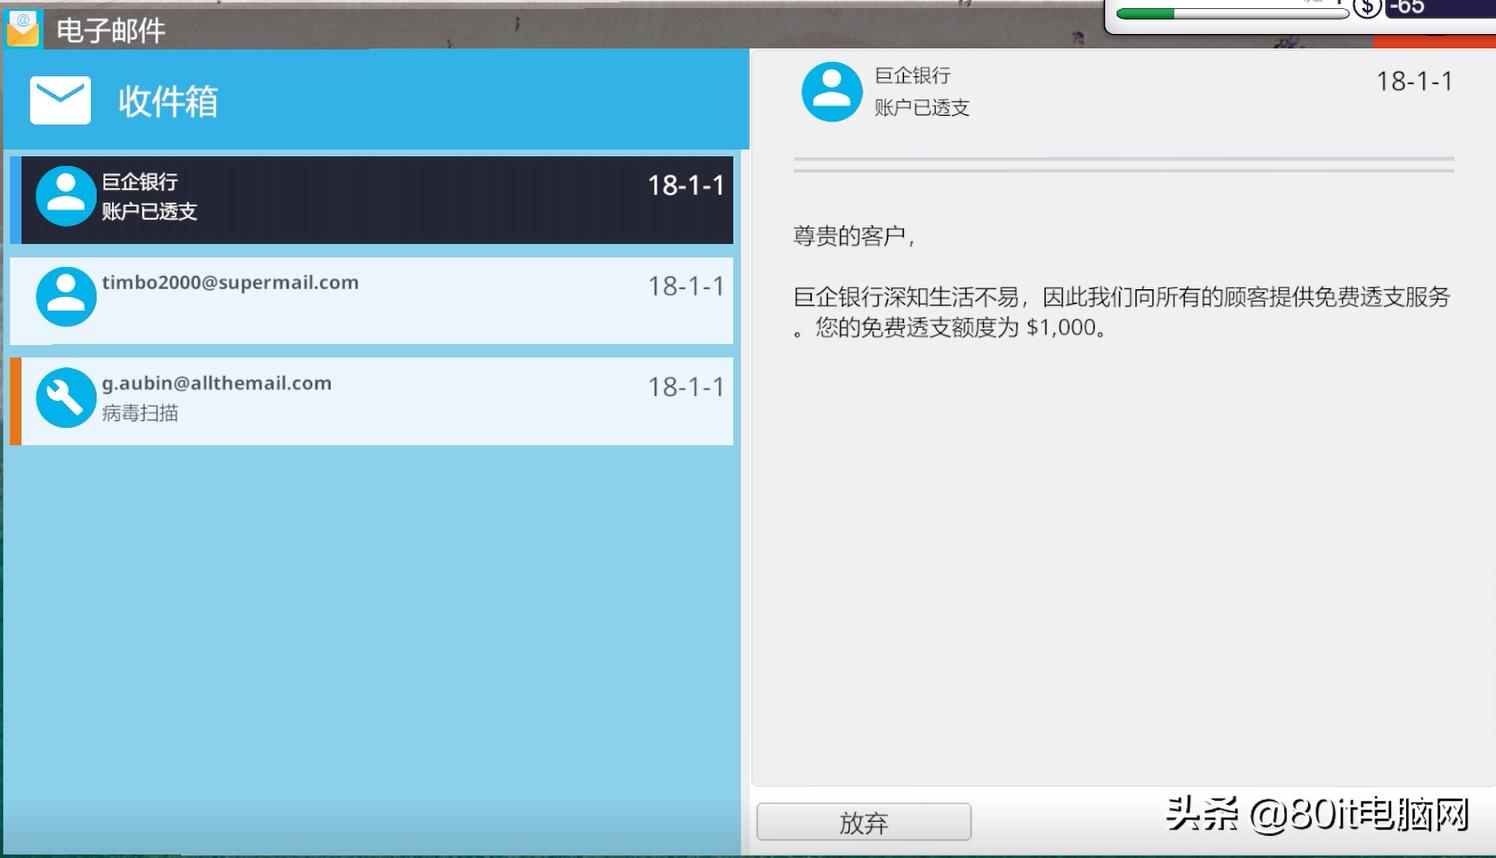The image size is (1496, 858).
Task: Click the email app envelope icon top left
Action: click(x=22, y=29)
